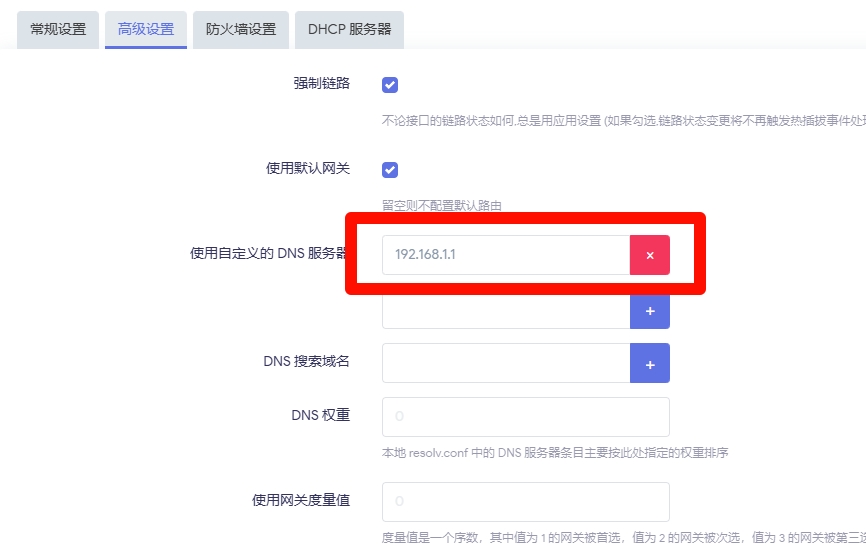Toggle the 使用默认网关 checkbox
Screen dimensions: 866x545
point(390,170)
